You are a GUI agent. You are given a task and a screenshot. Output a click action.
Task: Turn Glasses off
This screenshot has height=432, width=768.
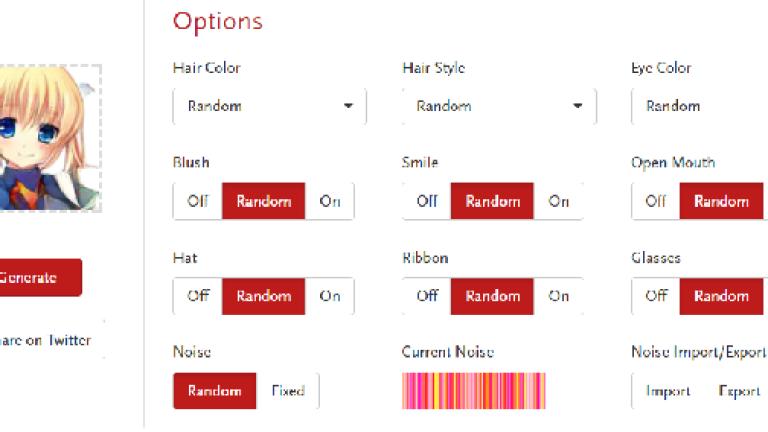tap(655, 296)
